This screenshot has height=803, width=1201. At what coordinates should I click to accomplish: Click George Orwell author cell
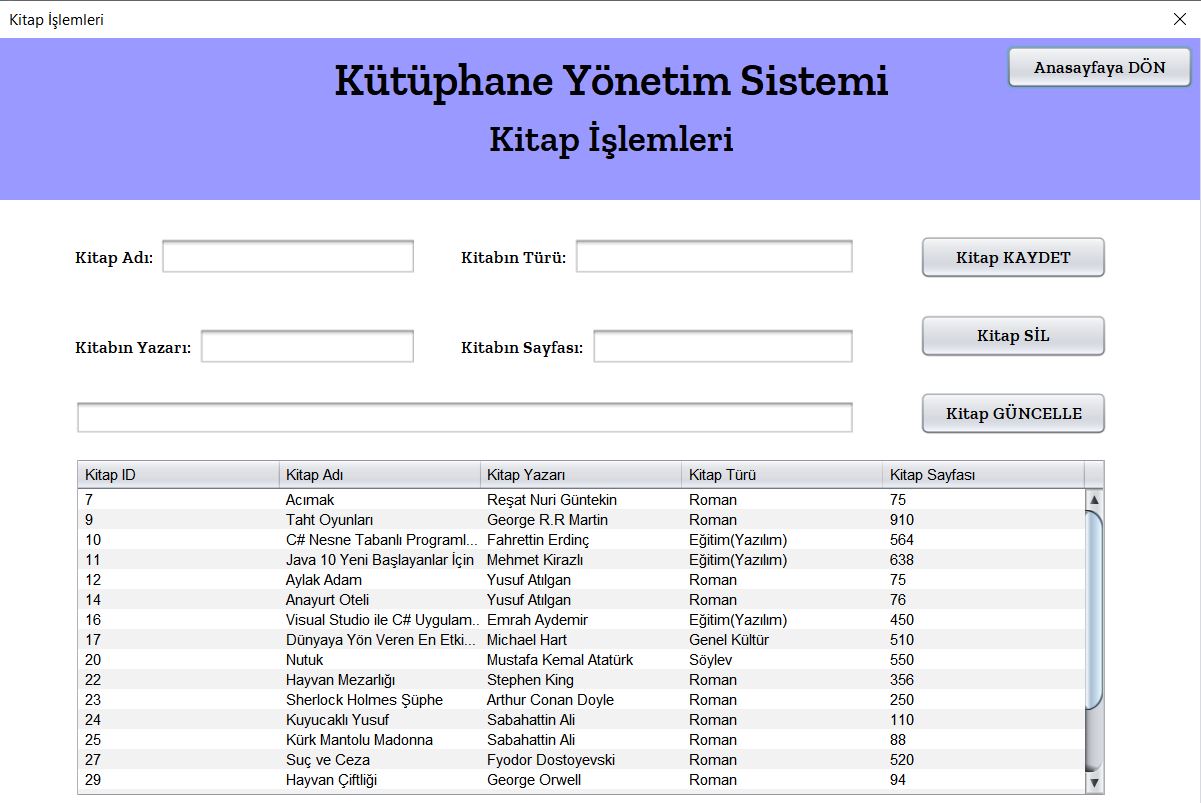(581, 780)
